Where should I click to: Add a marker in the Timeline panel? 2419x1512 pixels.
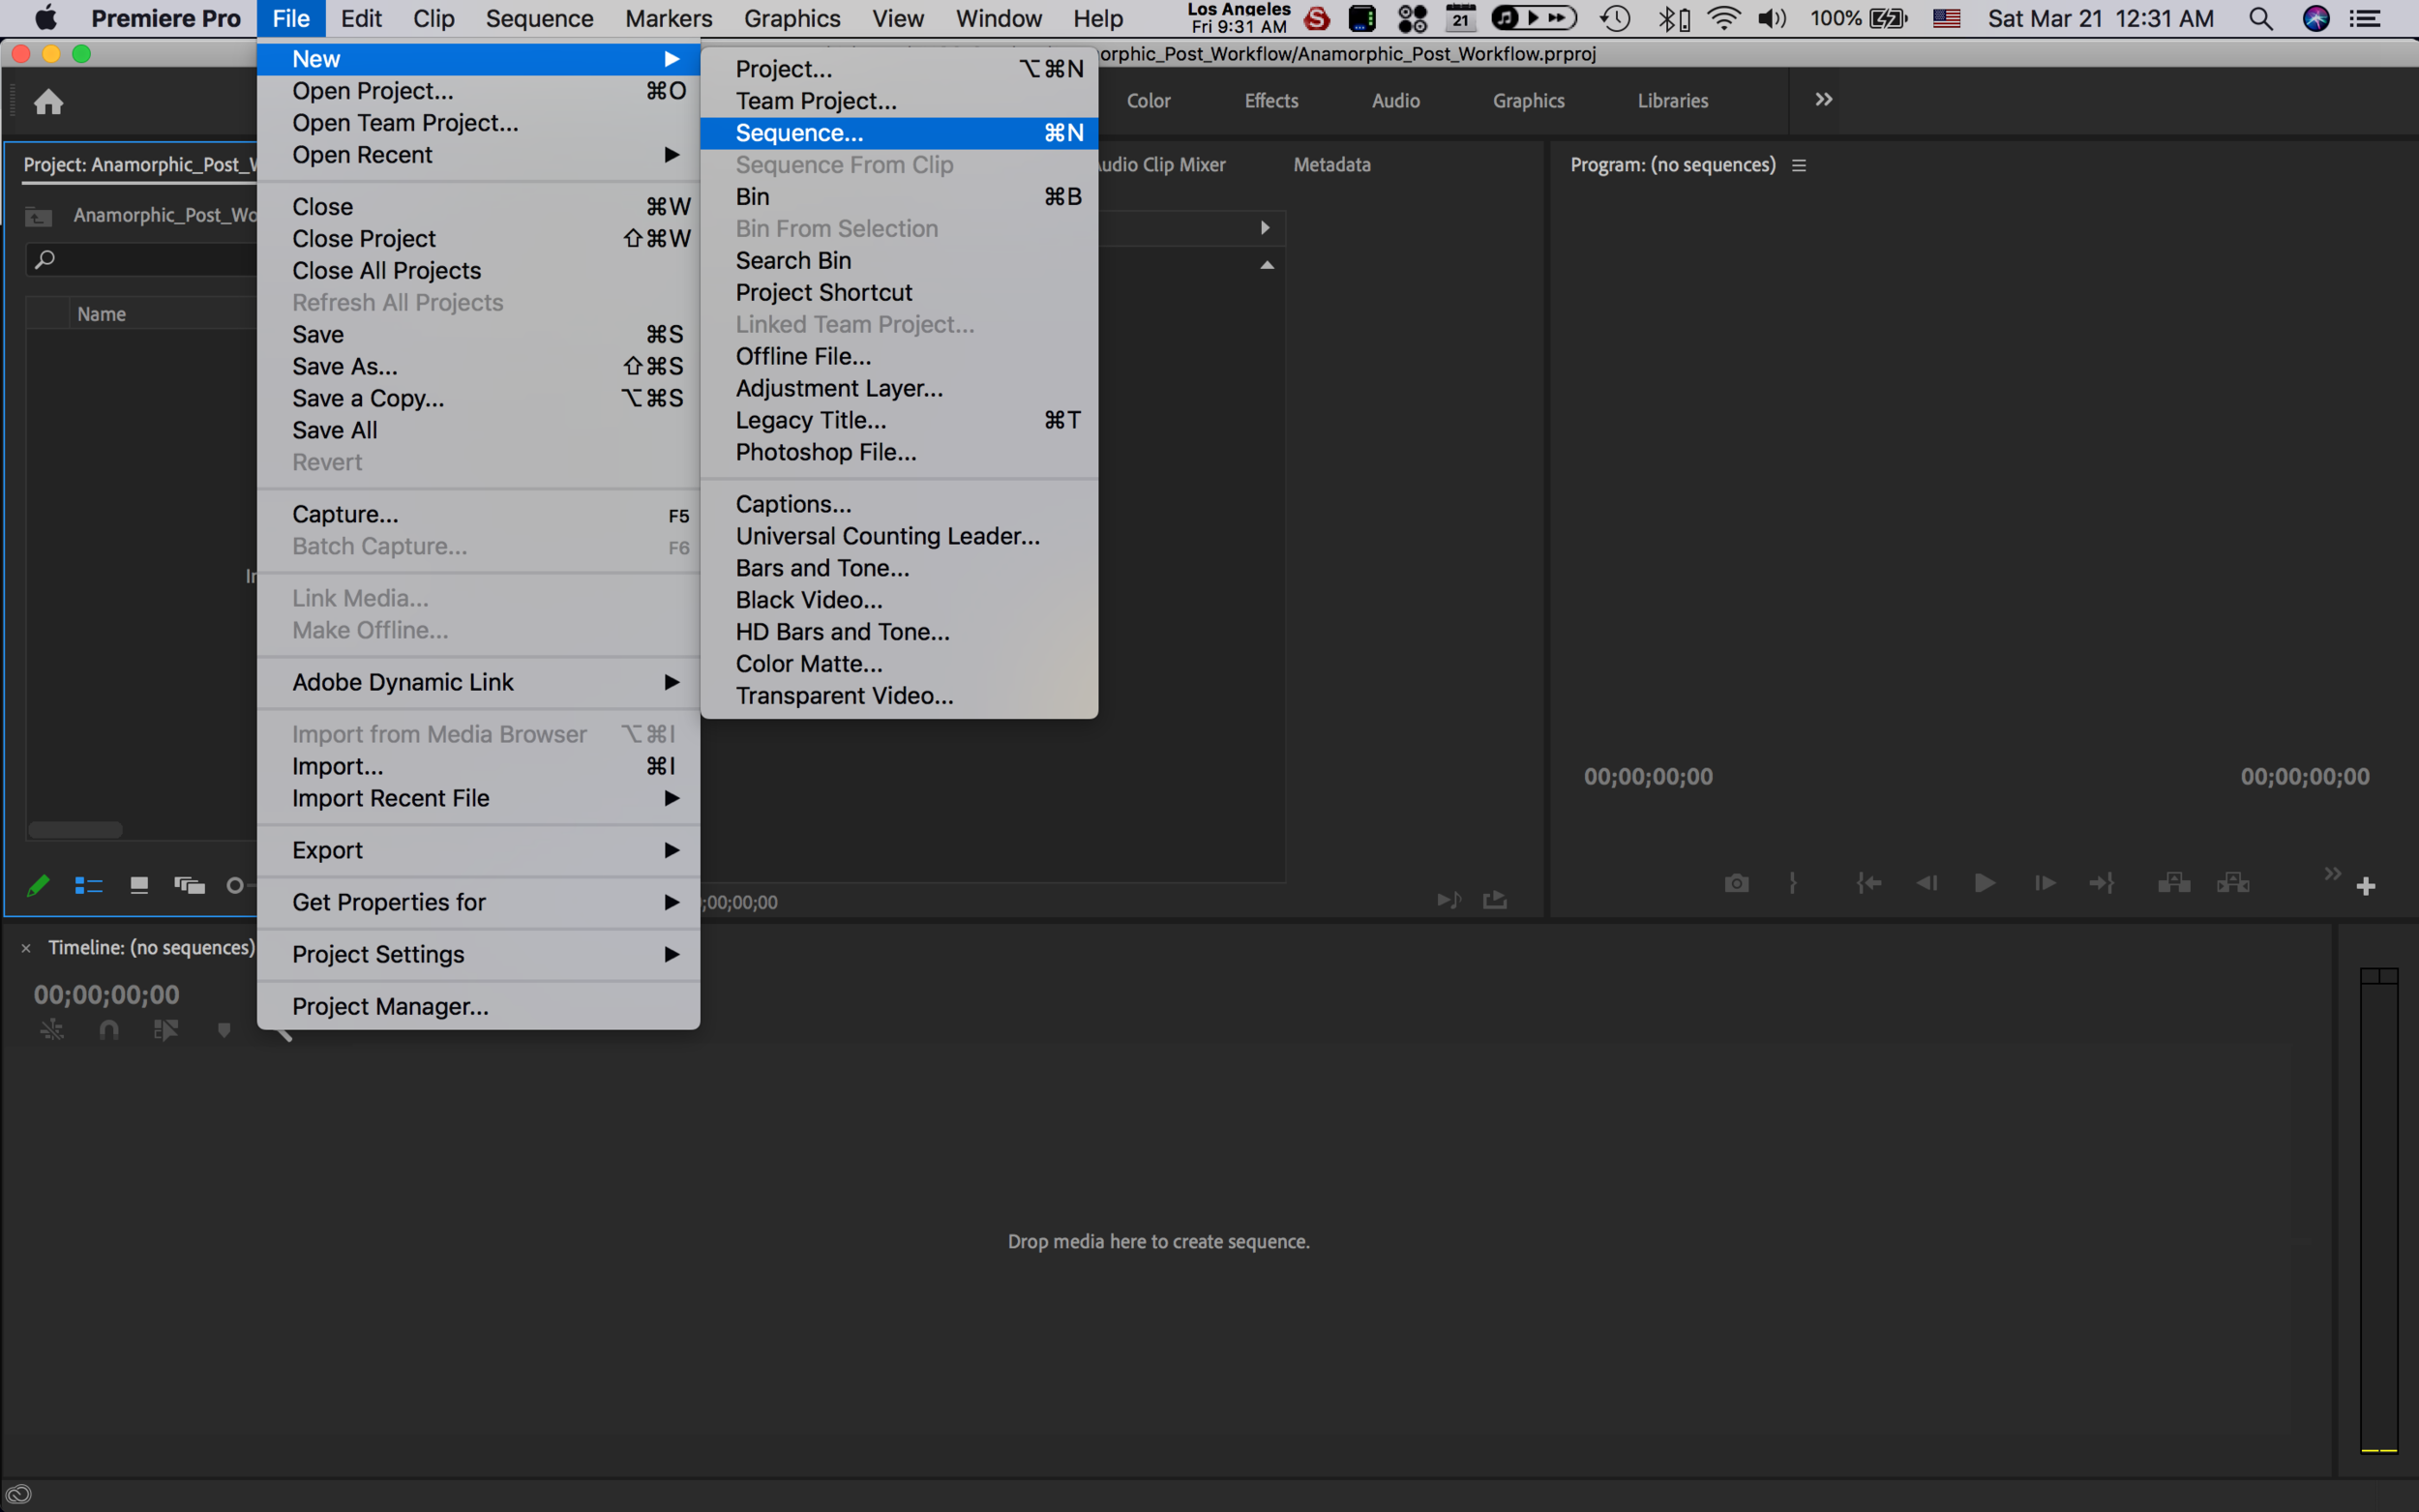(x=224, y=1029)
